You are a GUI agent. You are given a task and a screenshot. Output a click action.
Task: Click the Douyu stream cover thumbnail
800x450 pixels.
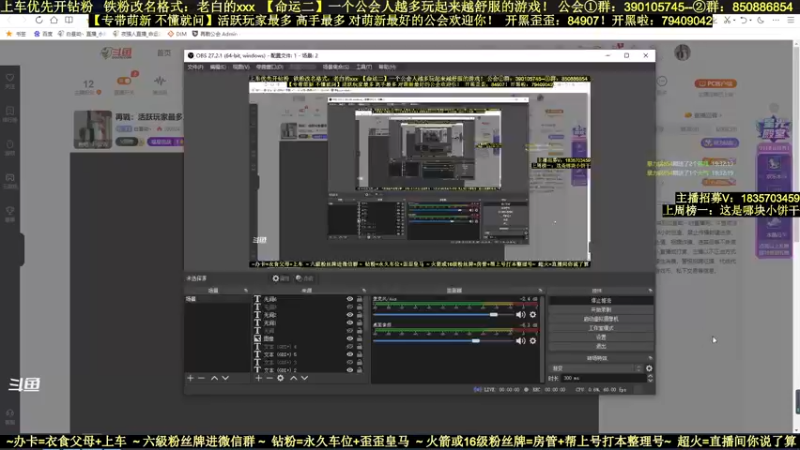[x=92, y=129]
